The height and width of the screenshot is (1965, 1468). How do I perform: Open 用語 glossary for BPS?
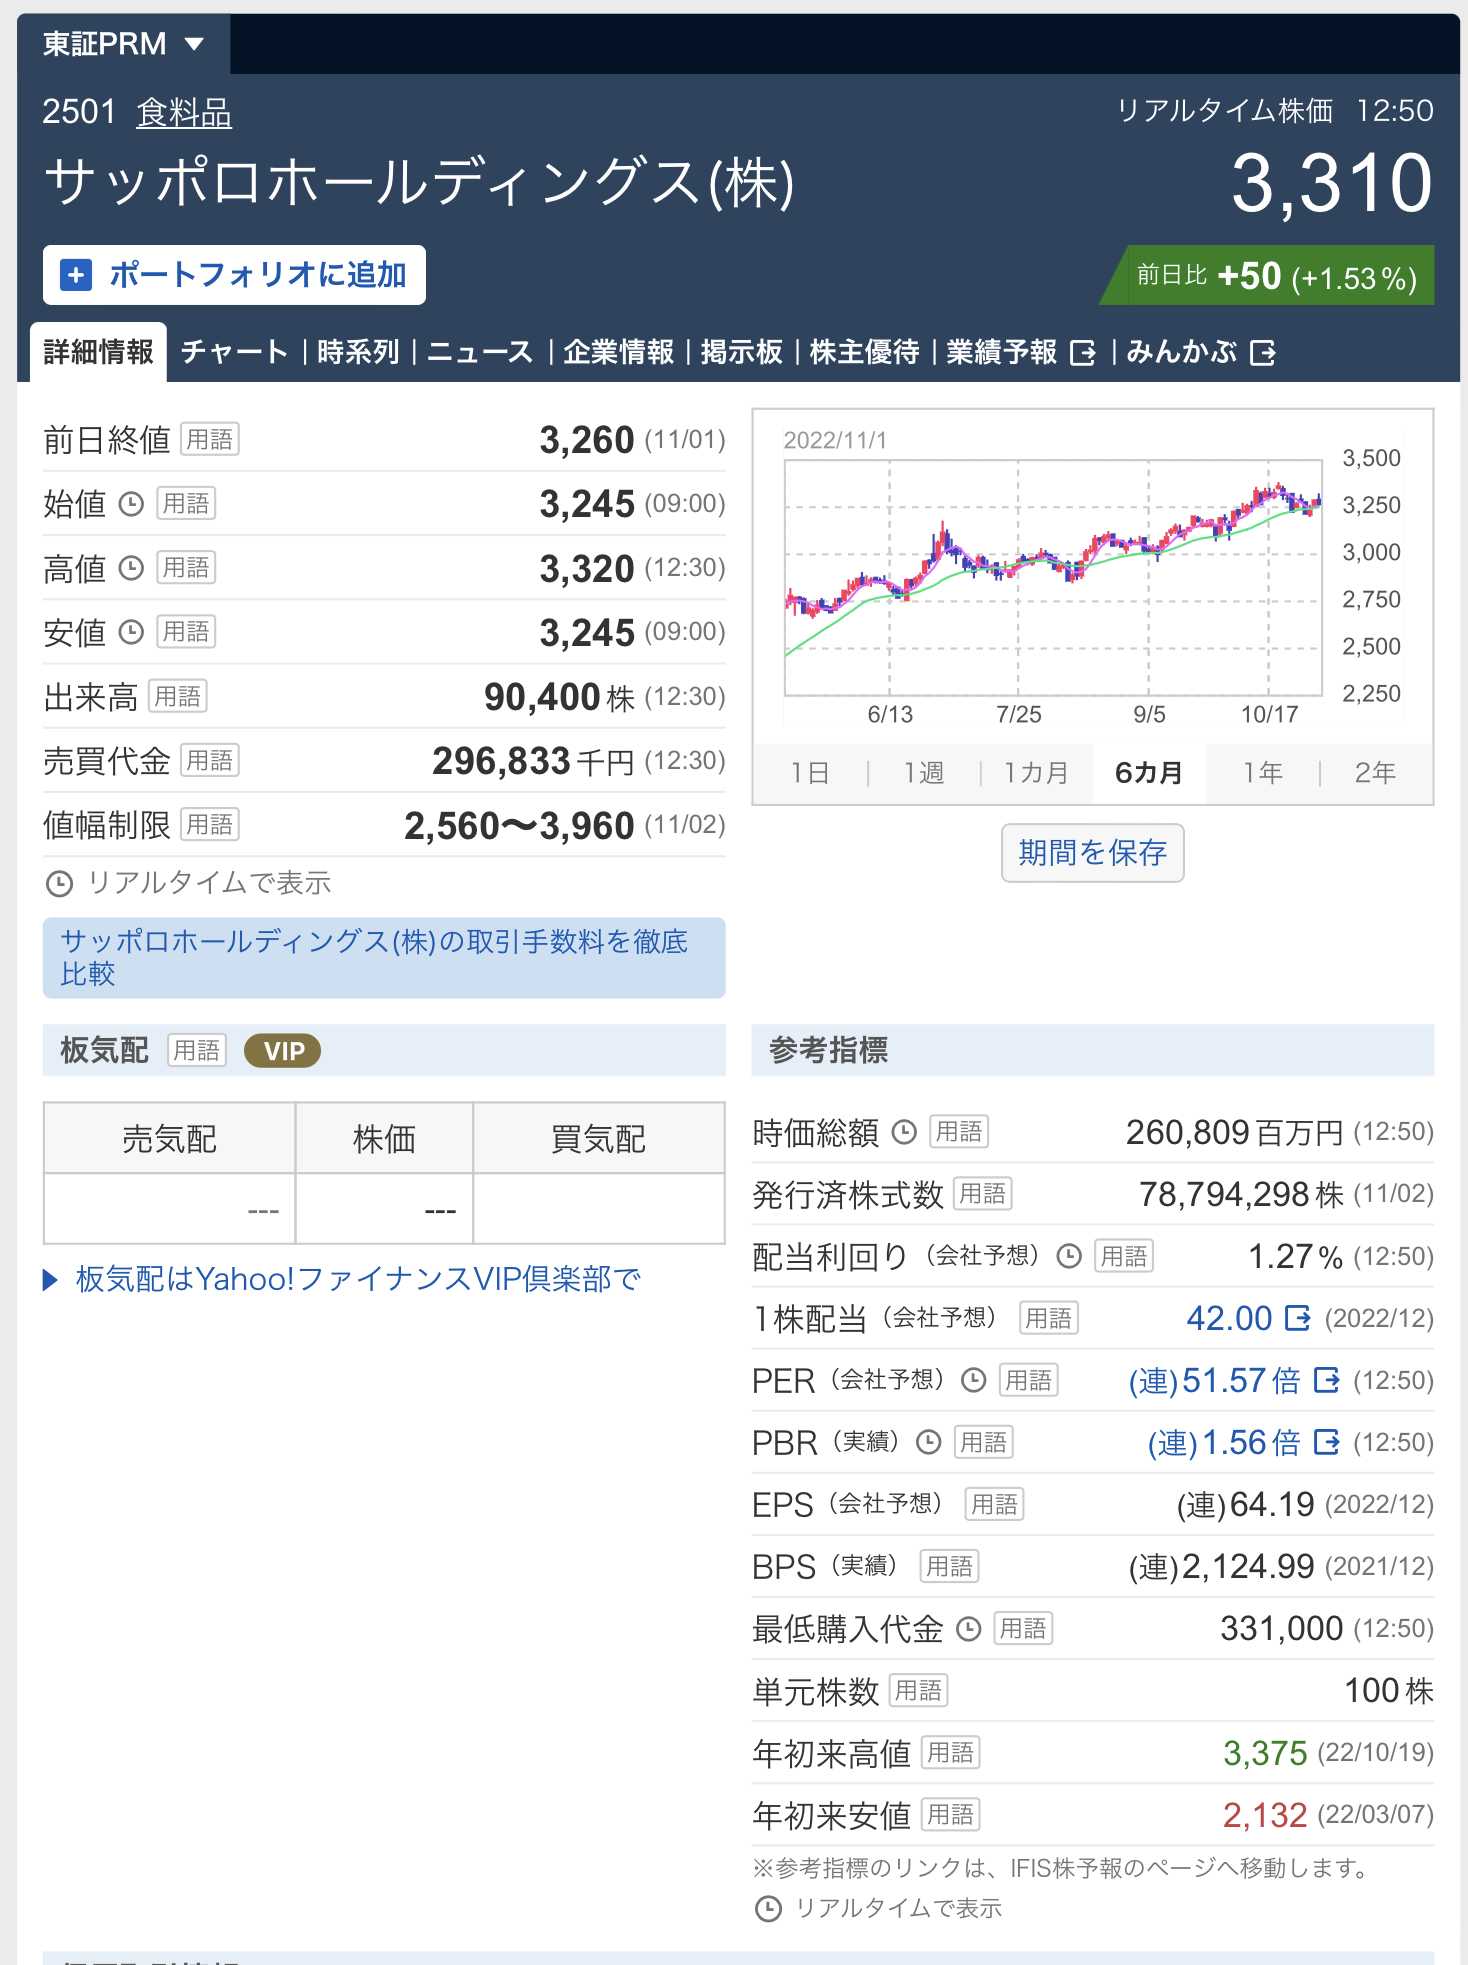(949, 1566)
